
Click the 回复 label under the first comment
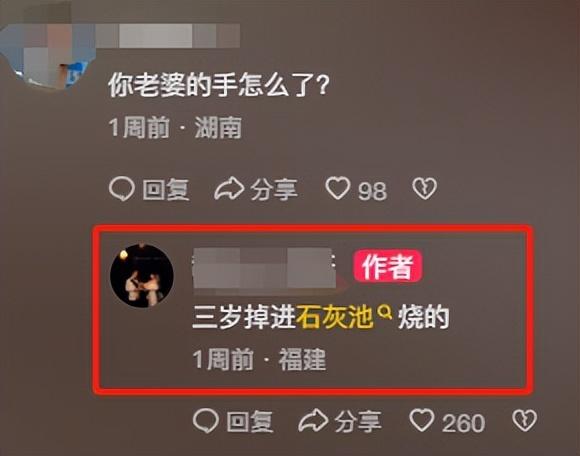coord(166,190)
